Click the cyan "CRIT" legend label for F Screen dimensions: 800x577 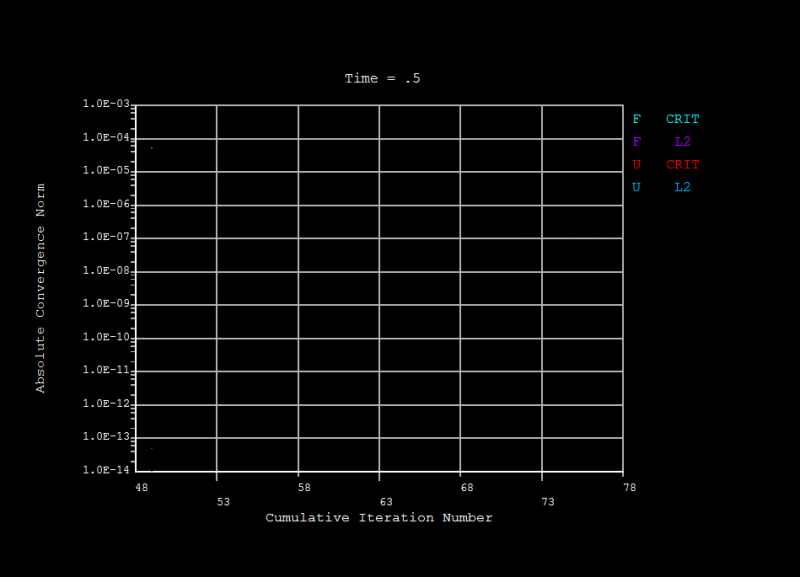(x=682, y=119)
